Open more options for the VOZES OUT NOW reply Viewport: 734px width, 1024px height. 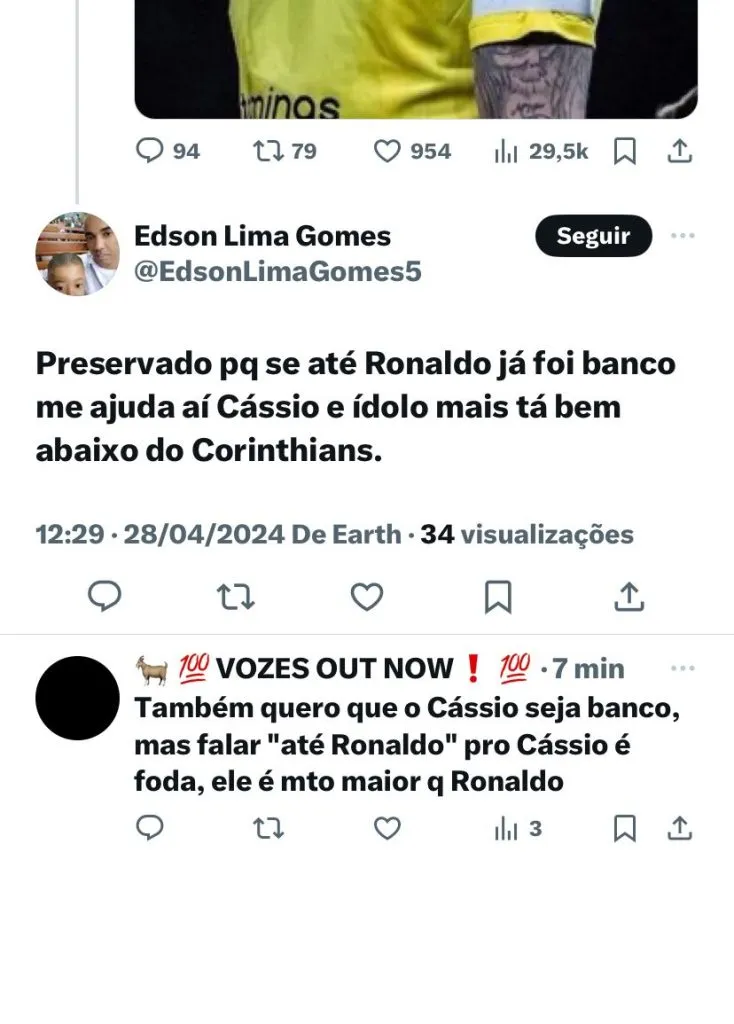pyautogui.click(x=682, y=668)
